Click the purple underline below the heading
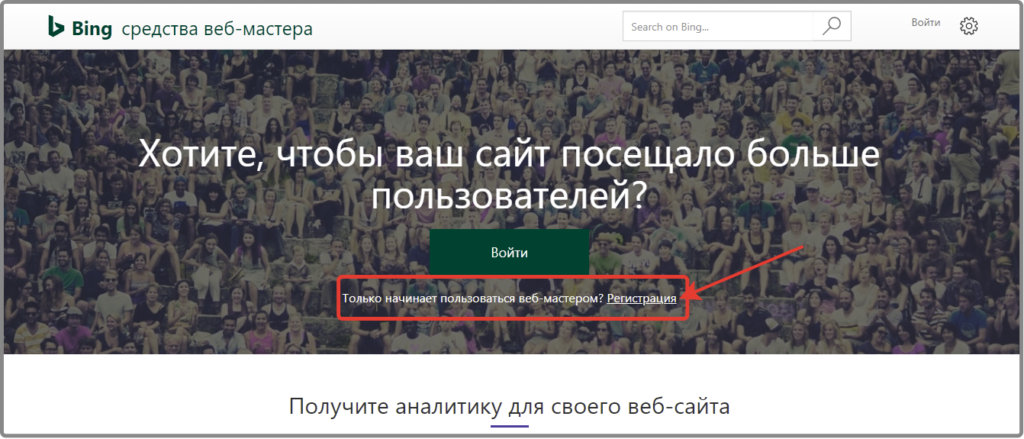 pos(510,427)
